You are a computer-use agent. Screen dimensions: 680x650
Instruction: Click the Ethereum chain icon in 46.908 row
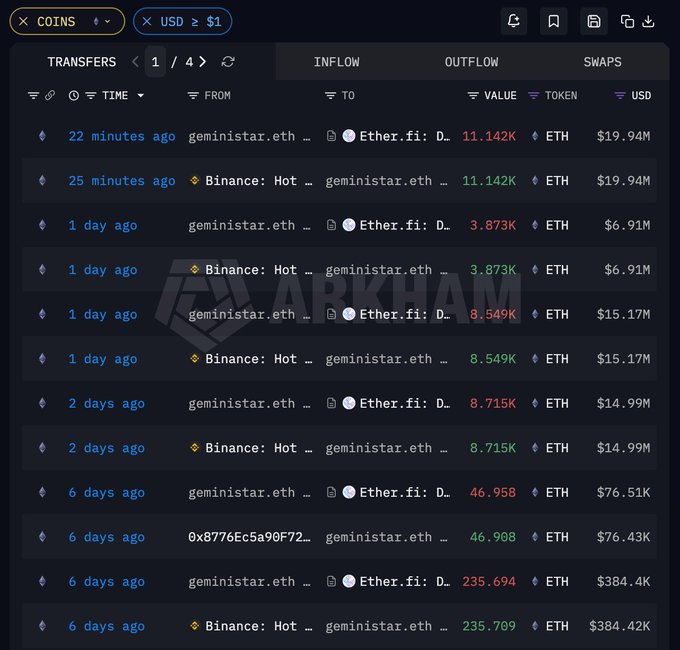click(42, 537)
